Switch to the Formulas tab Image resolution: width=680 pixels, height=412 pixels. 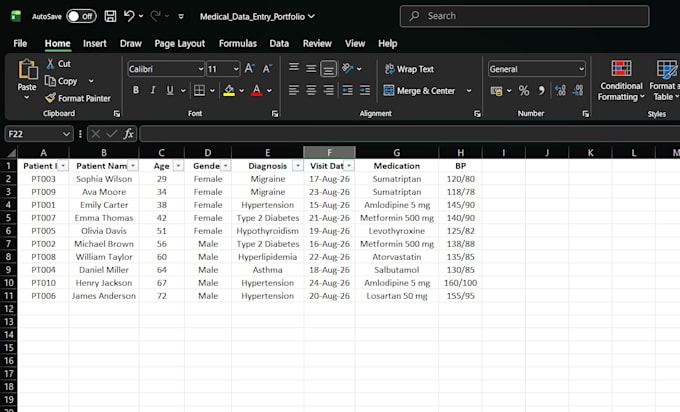238,43
